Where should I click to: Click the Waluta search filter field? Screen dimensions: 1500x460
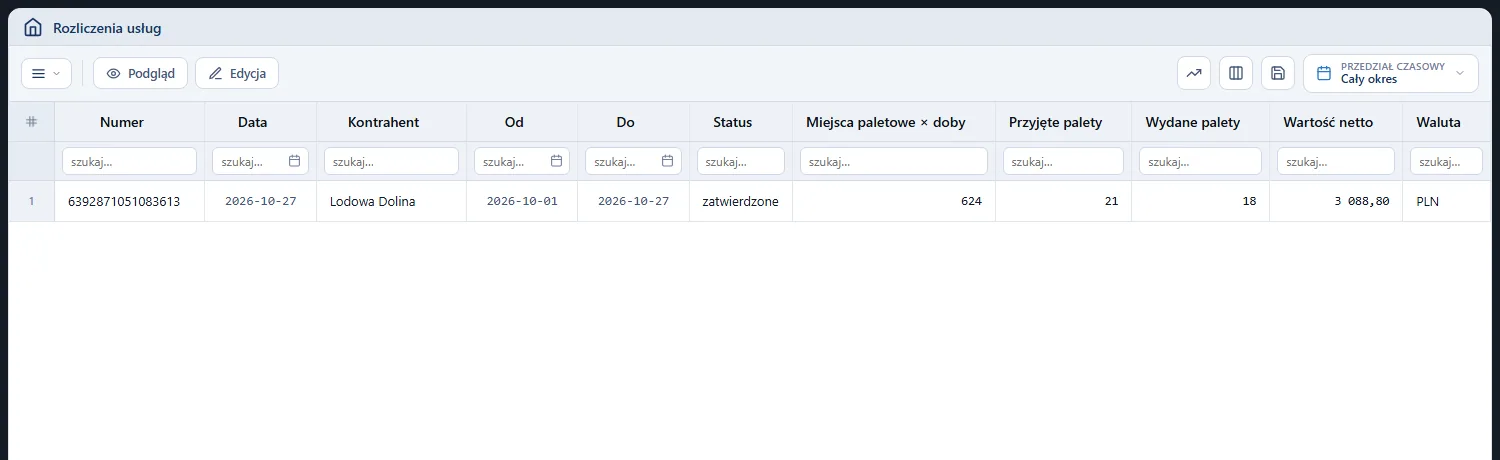point(1446,161)
